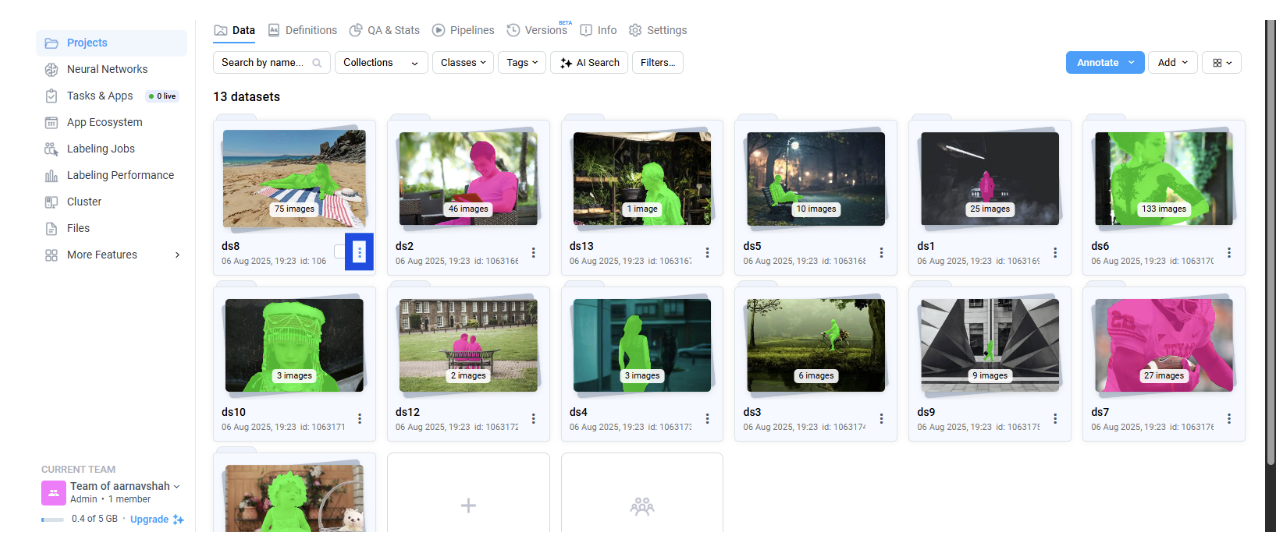This screenshot has height=544, width=1278.
Task: Expand the Team of aarnavshah switcher
Action: point(125,487)
